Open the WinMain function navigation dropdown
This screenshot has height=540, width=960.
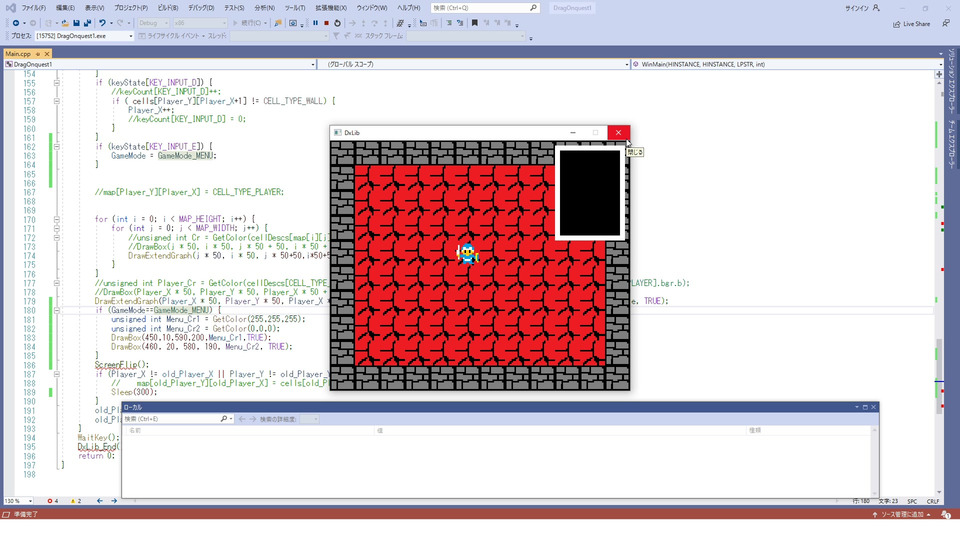click(x=787, y=64)
